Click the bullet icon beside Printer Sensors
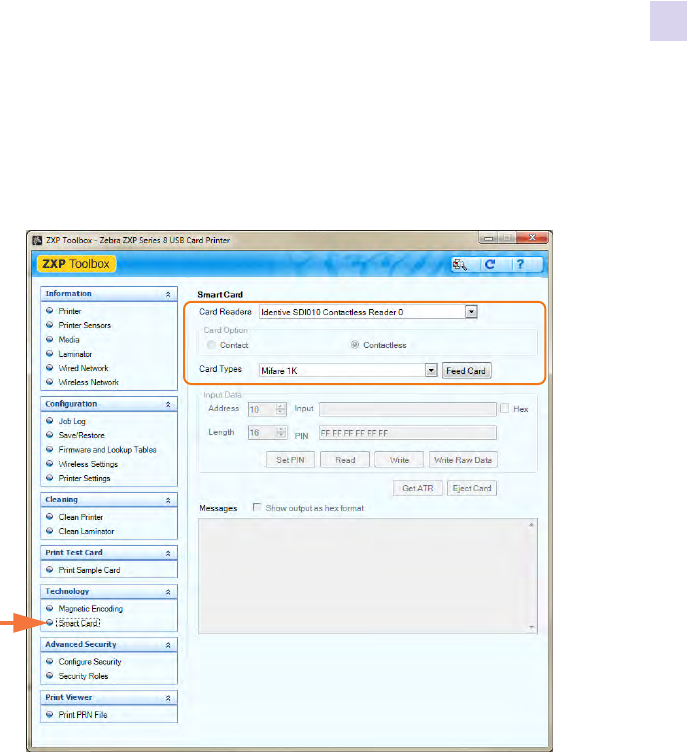The height and width of the screenshot is (752, 689). click(x=49, y=325)
